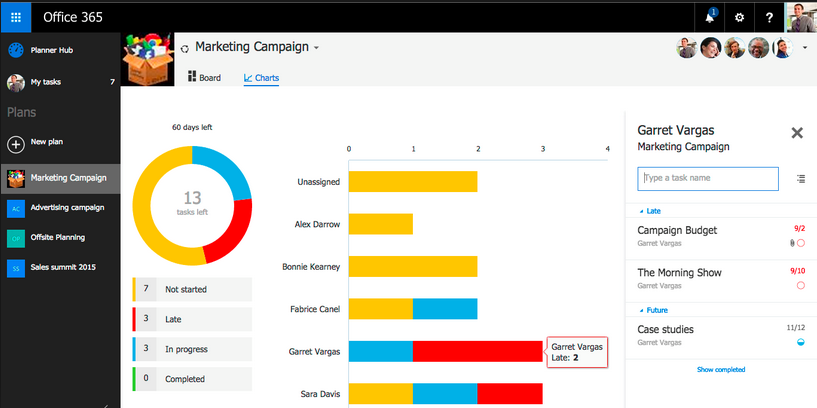Click the help question mark icon
This screenshot has width=817, height=408.
(x=768, y=17)
